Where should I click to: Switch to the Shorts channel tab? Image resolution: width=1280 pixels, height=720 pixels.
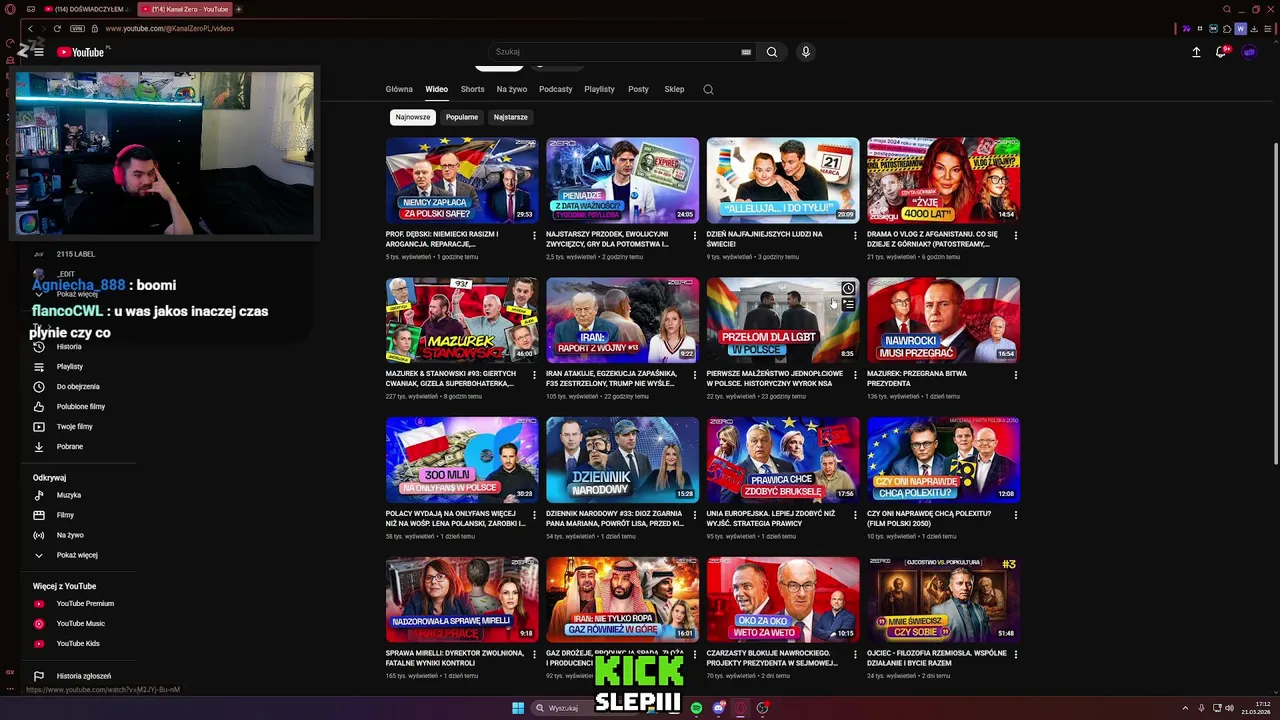(x=472, y=89)
